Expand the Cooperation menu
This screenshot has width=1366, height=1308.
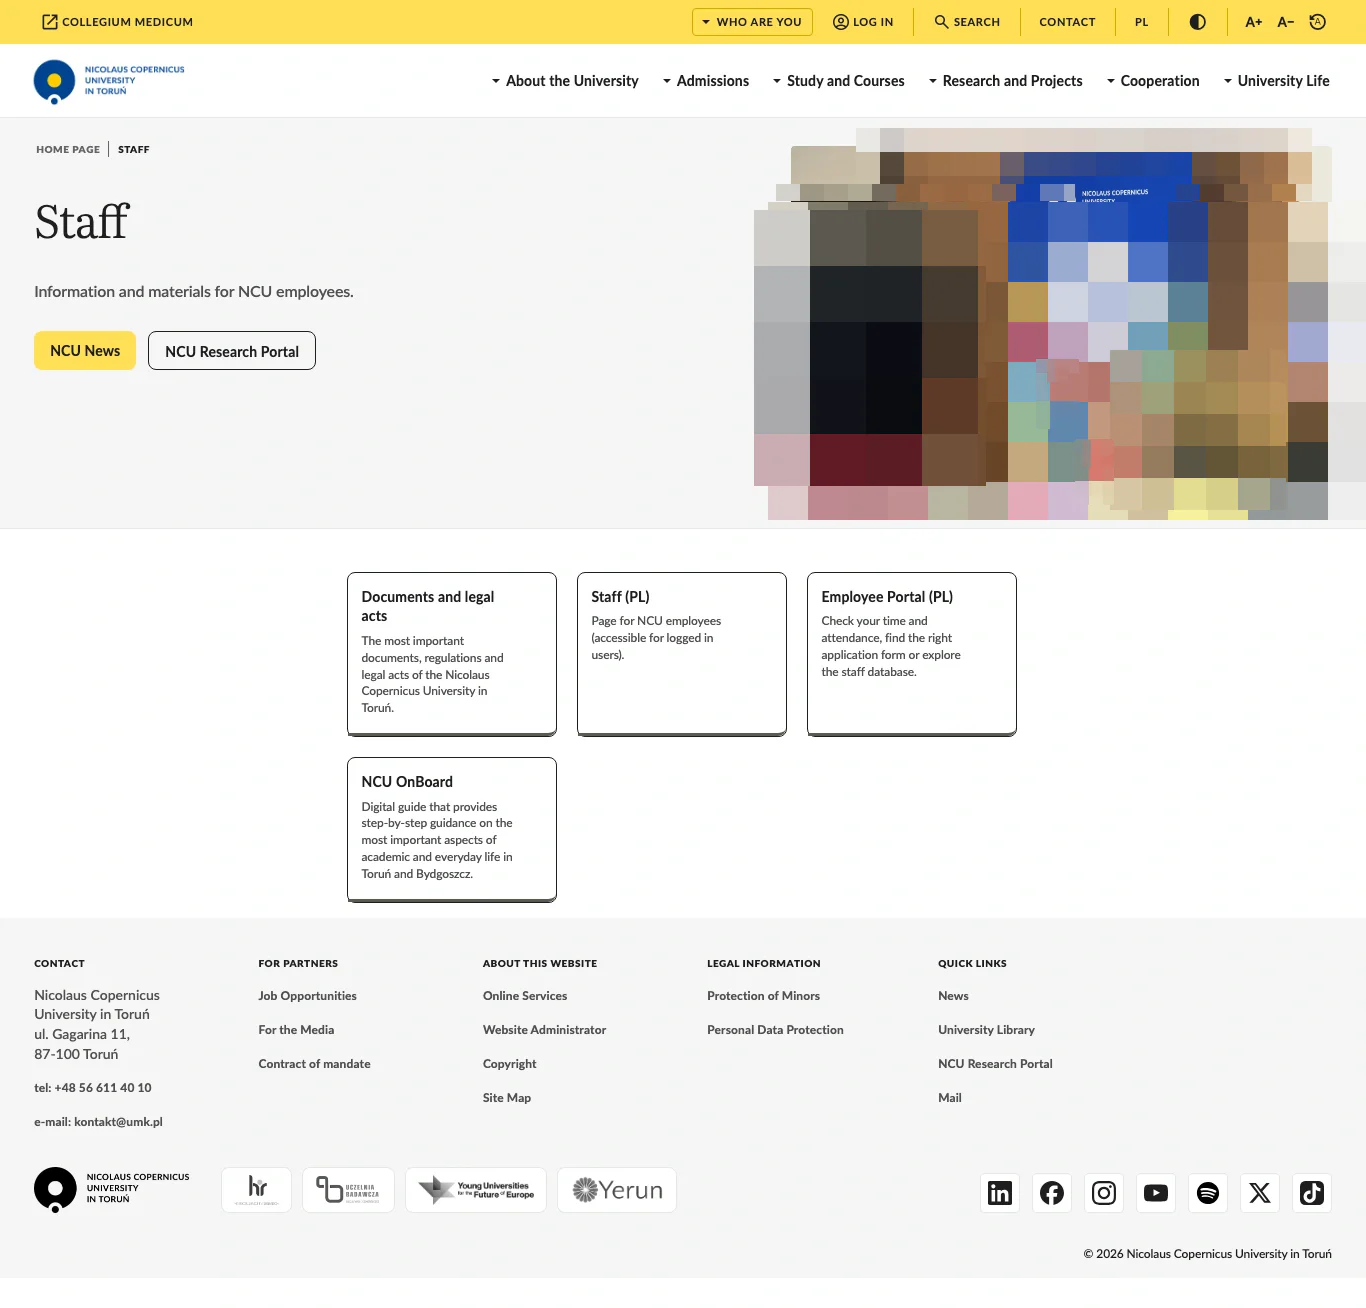point(1152,81)
